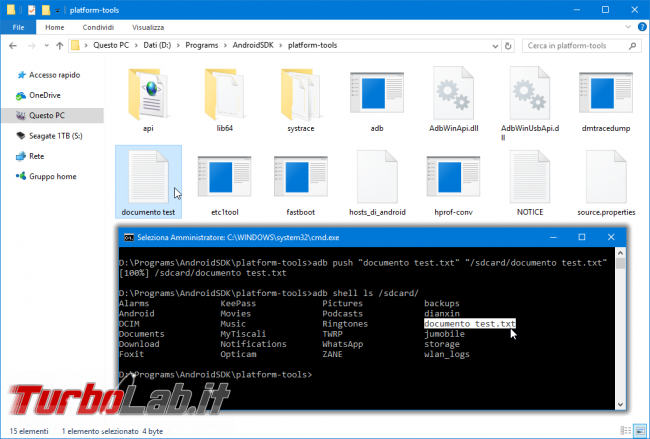Image resolution: width=650 pixels, height=439 pixels.
Task: Open Rete in the sidebar
Action: 36,156
